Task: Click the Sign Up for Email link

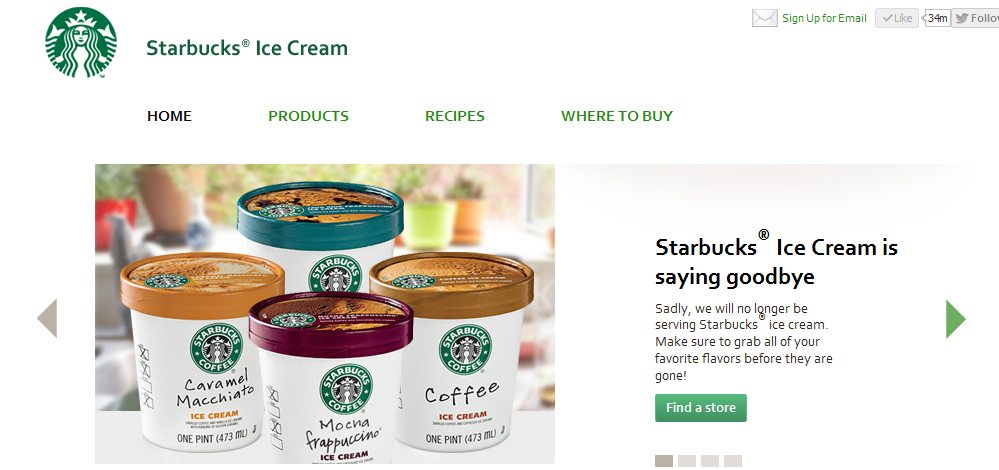Action: [x=824, y=18]
